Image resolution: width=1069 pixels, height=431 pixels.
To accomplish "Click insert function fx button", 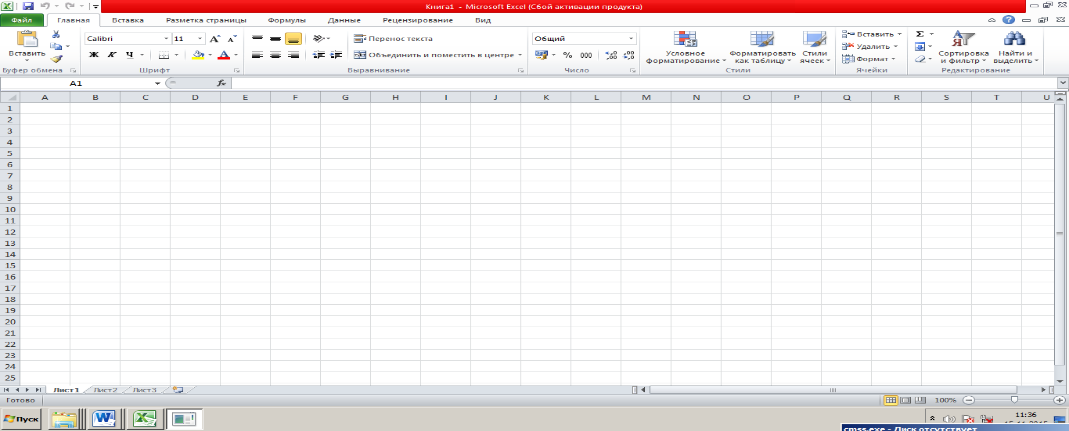I will pyautogui.click(x=221, y=83).
